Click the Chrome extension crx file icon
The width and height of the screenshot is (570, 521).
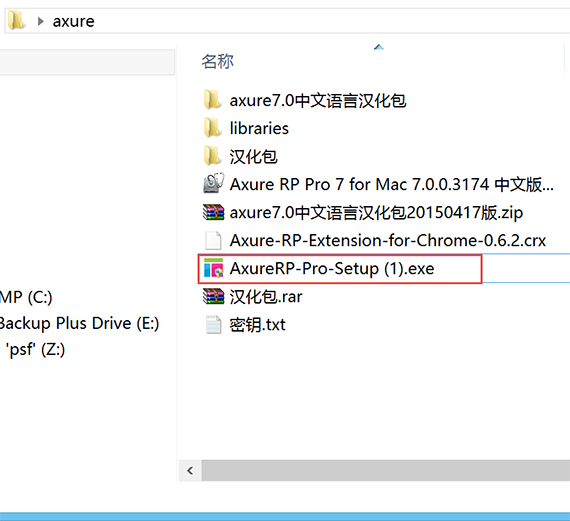pos(213,240)
